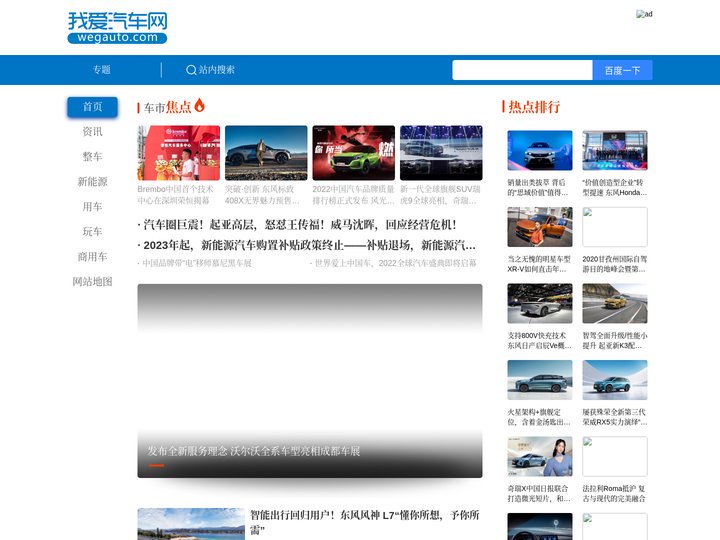720x540 pixels.
Task: Open the link 世界爱上中国车，2022全球汽车盛典
Action: click(394, 263)
